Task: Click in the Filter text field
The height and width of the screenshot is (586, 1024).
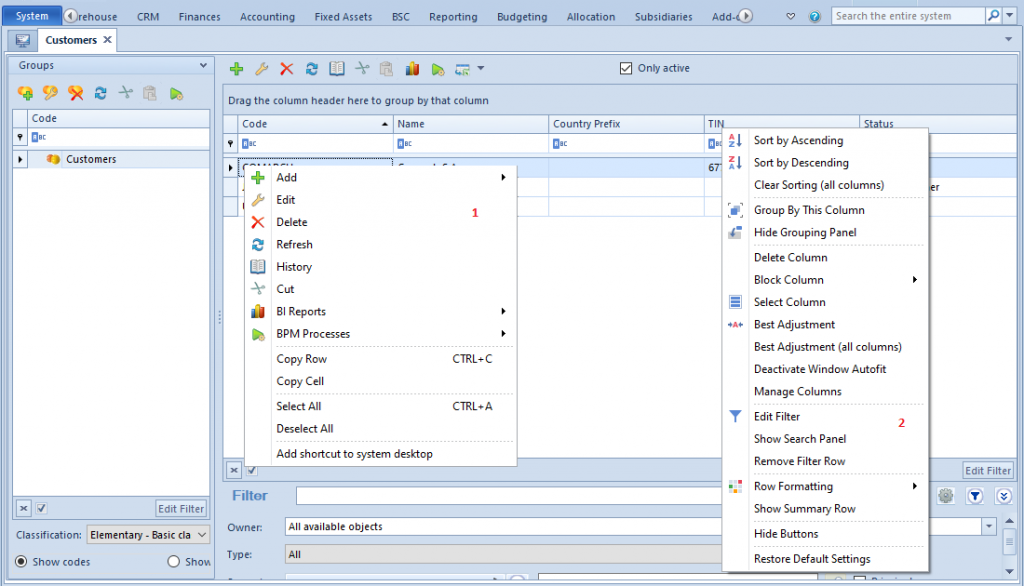Action: tap(508, 496)
